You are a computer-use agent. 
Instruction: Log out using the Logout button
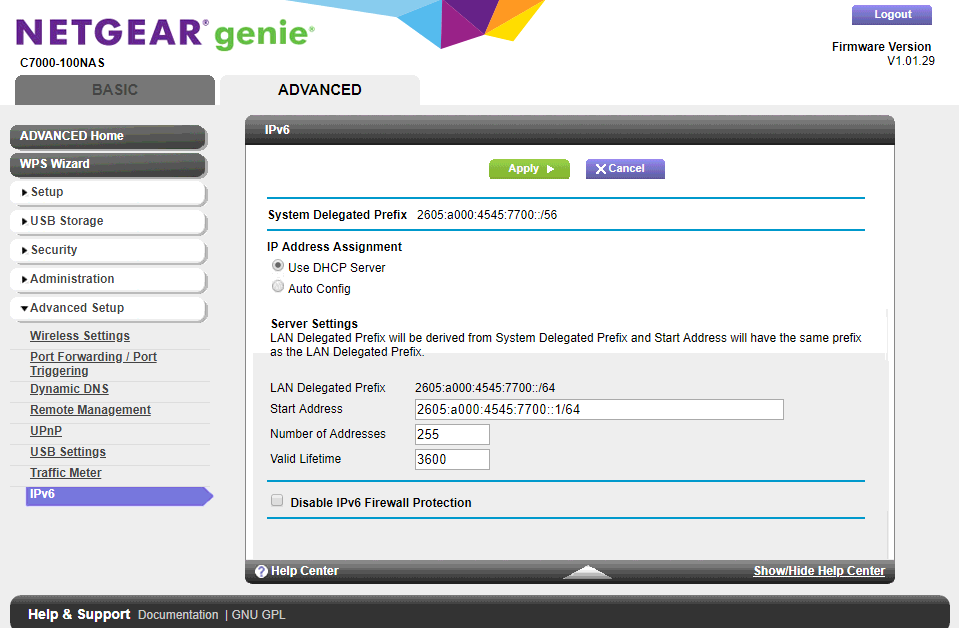coord(891,14)
